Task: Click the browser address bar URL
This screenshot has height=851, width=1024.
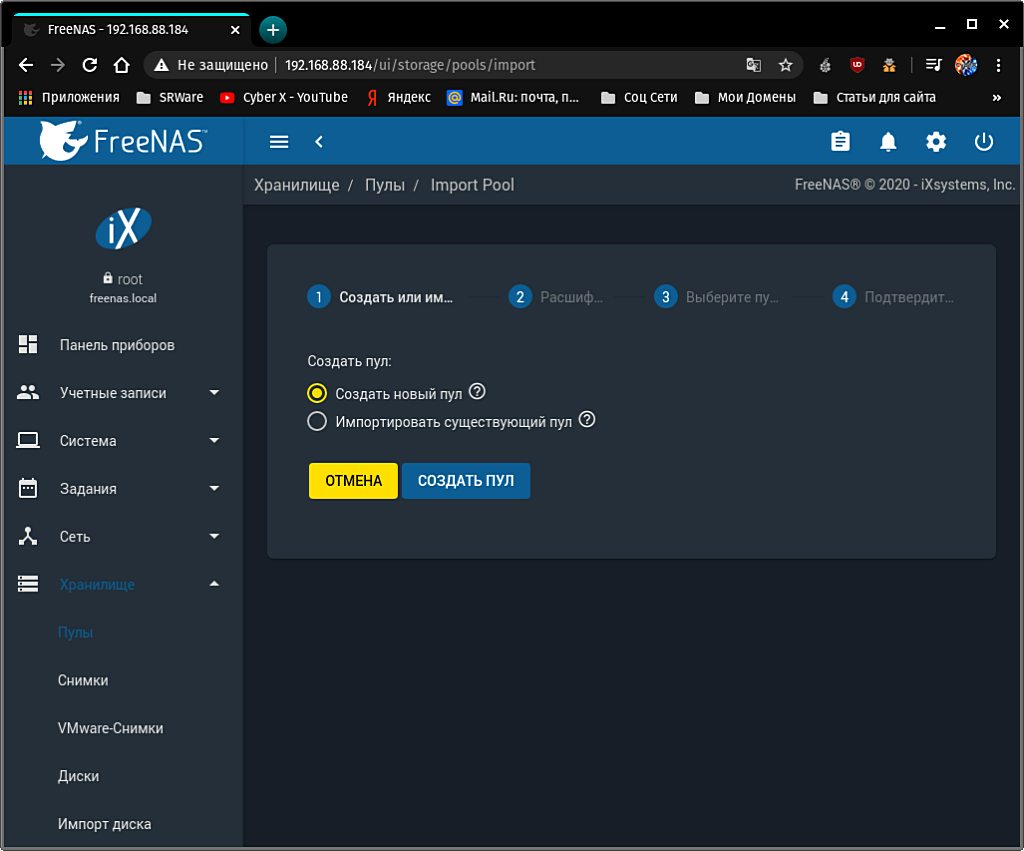Action: tap(410, 65)
